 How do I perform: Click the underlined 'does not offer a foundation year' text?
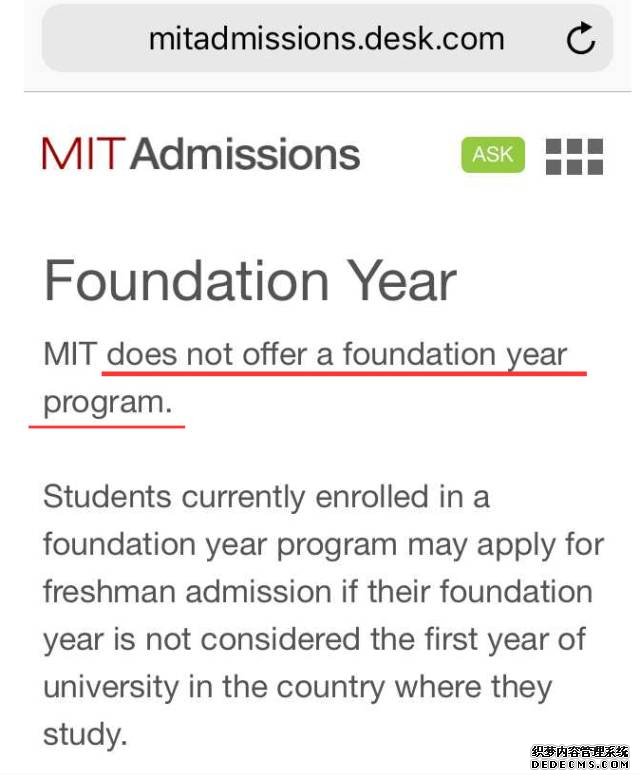point(337,355)
